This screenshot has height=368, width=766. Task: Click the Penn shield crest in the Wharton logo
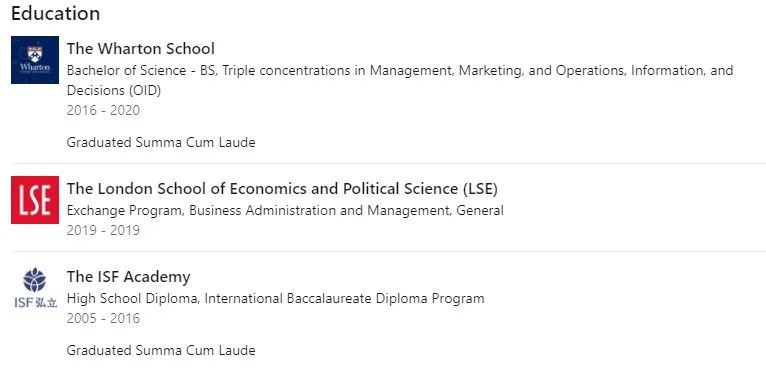[35, 53]
